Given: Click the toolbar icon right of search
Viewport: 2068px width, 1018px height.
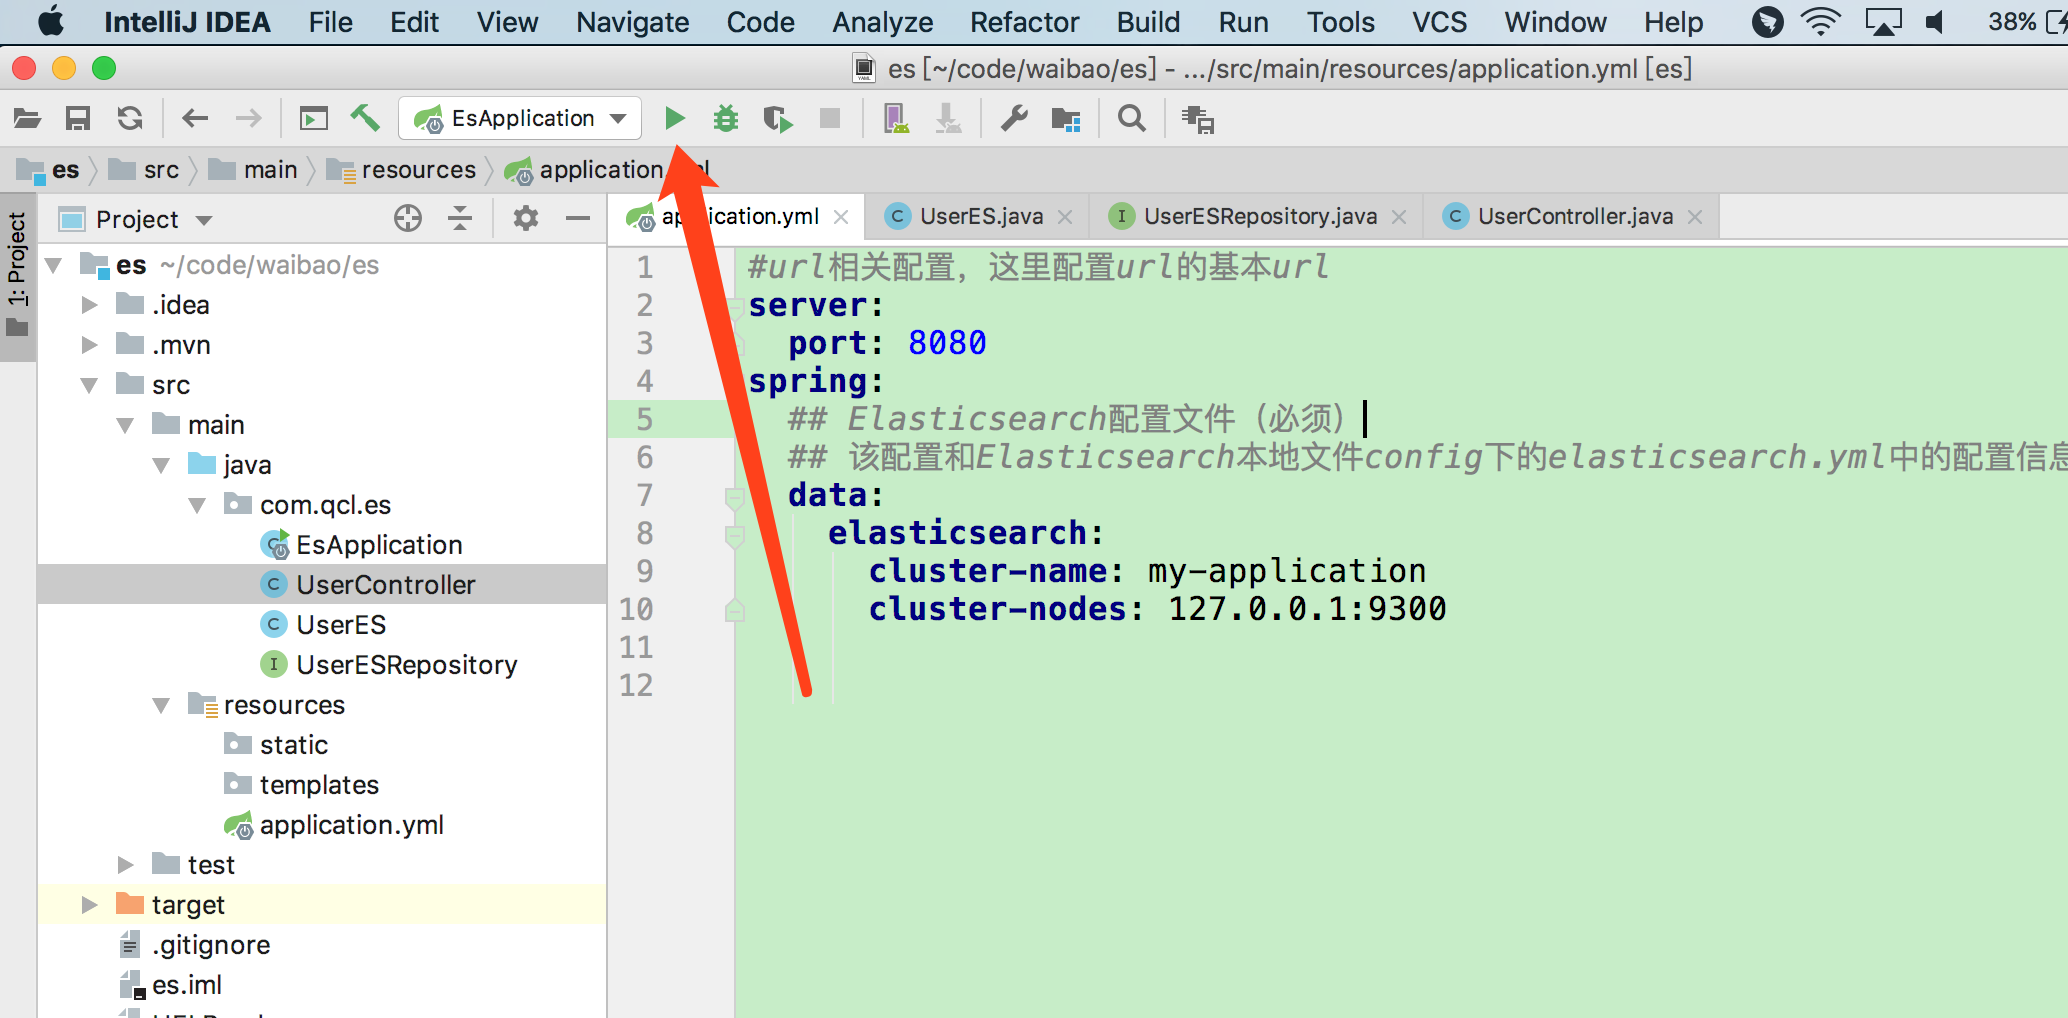Looking at the screenshot, I should (1197, 119).
